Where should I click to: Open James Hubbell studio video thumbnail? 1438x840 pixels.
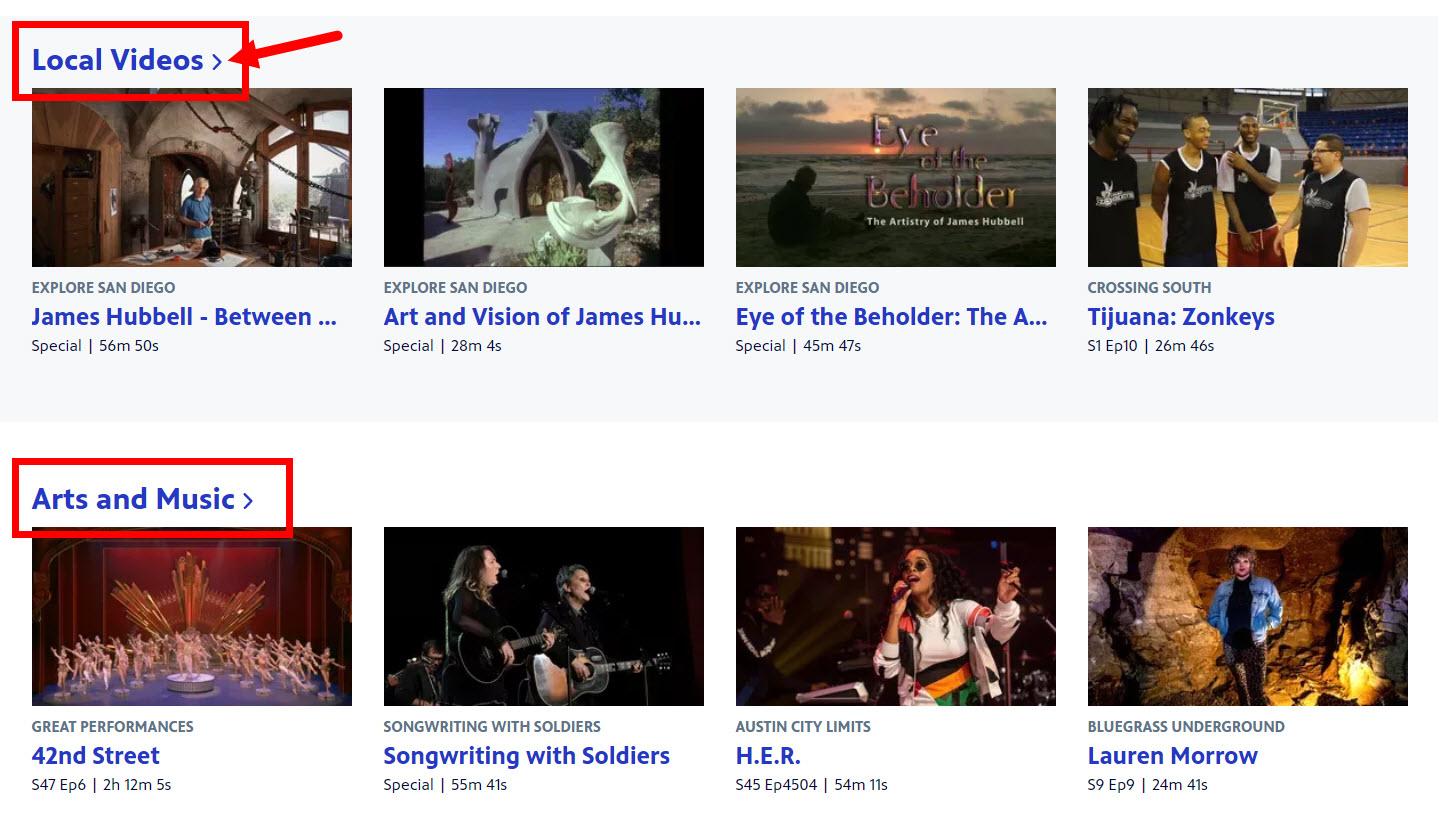tap(192, 177)
